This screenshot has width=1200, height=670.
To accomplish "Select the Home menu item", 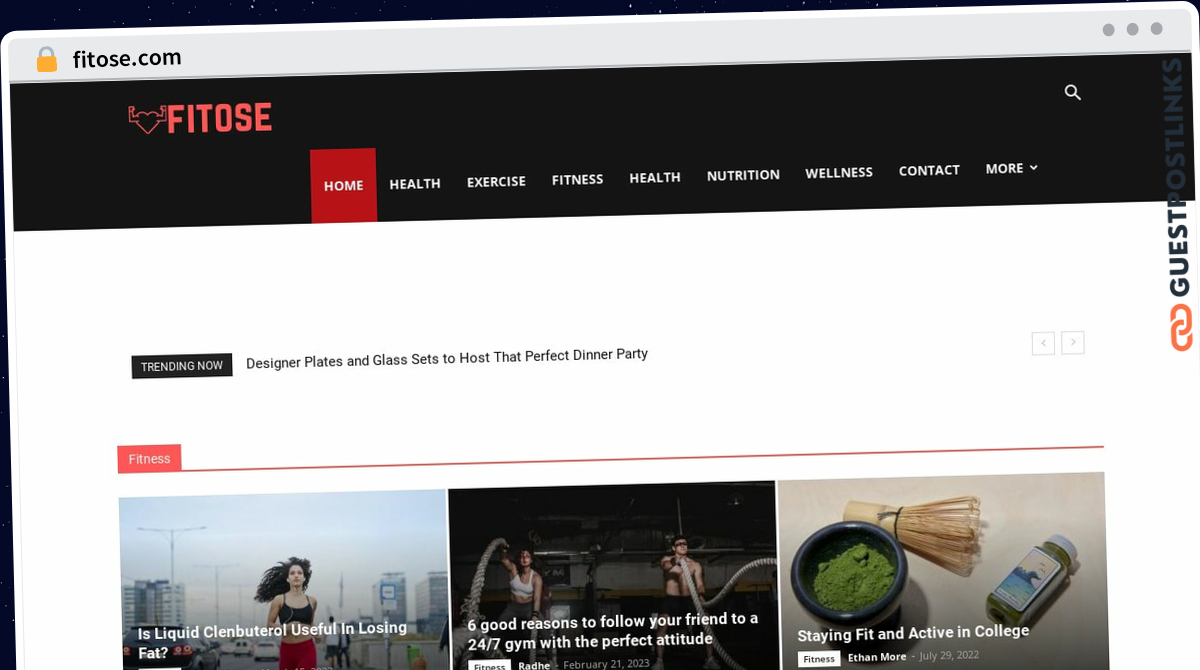I will pyautogui.click(x=343, y=186).
